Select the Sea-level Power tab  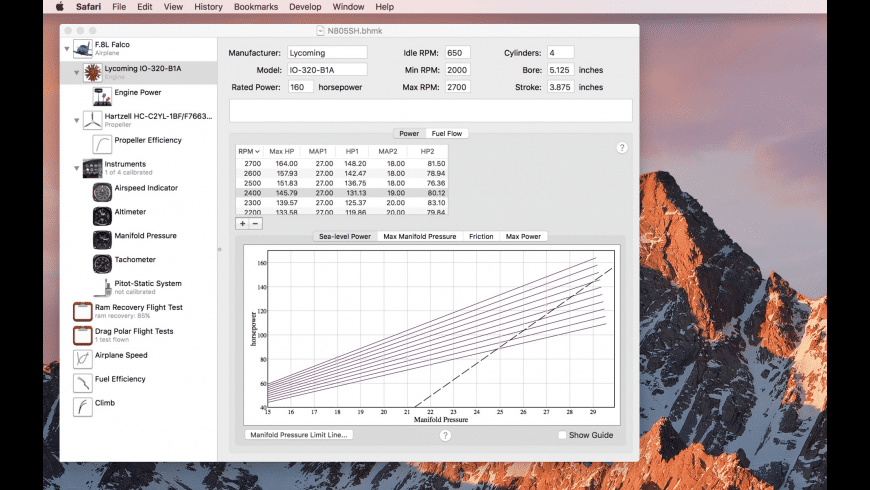(x=345, y=236)
